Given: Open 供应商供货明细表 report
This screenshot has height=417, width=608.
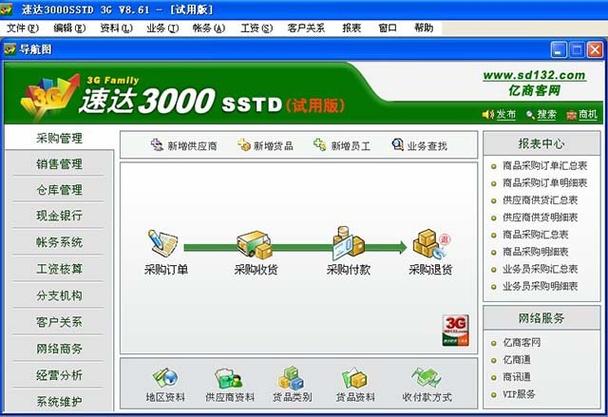Looking at the screenshot, I should pos(540,217).
